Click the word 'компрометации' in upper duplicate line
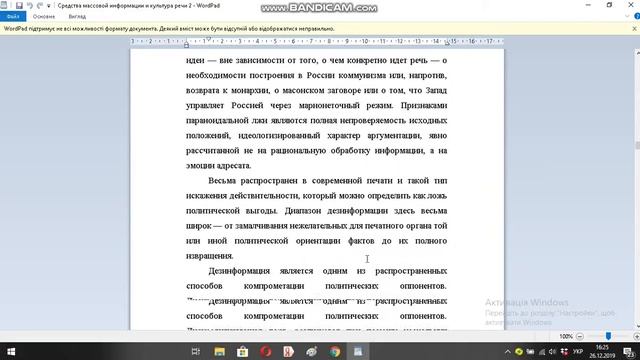This screenshot has width=640, height=360. point(274,286)
